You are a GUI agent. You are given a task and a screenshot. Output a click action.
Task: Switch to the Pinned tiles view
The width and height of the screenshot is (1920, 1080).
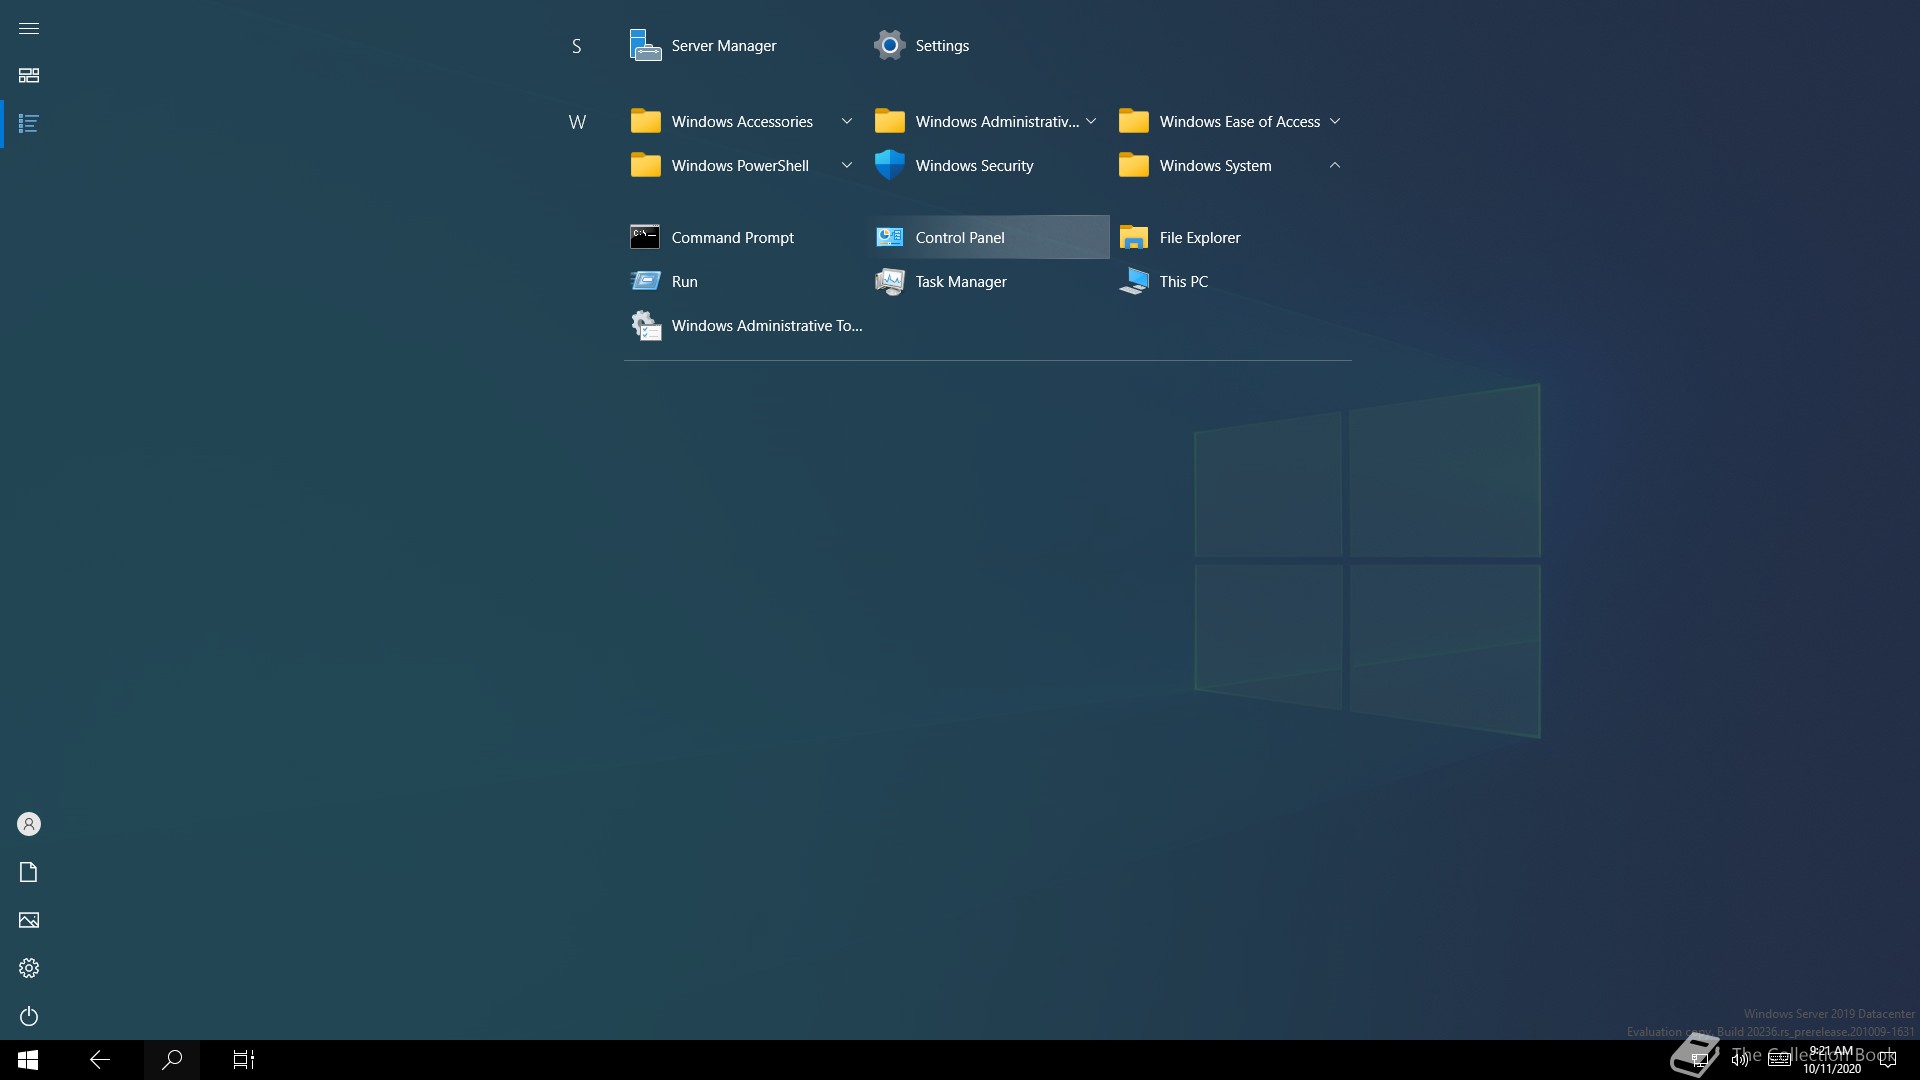[x=29, y=76]
